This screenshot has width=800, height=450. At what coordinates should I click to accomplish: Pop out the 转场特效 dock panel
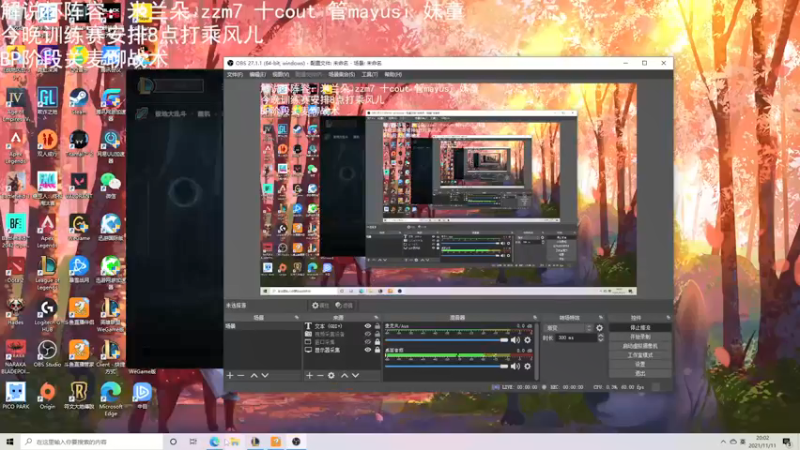601,317
